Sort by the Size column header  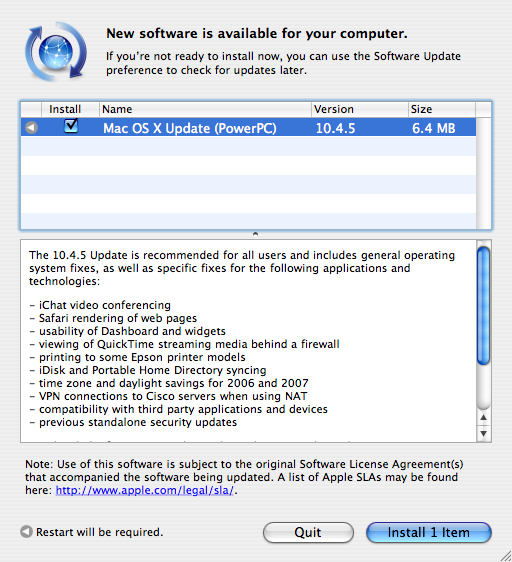[x=442, y=109]
